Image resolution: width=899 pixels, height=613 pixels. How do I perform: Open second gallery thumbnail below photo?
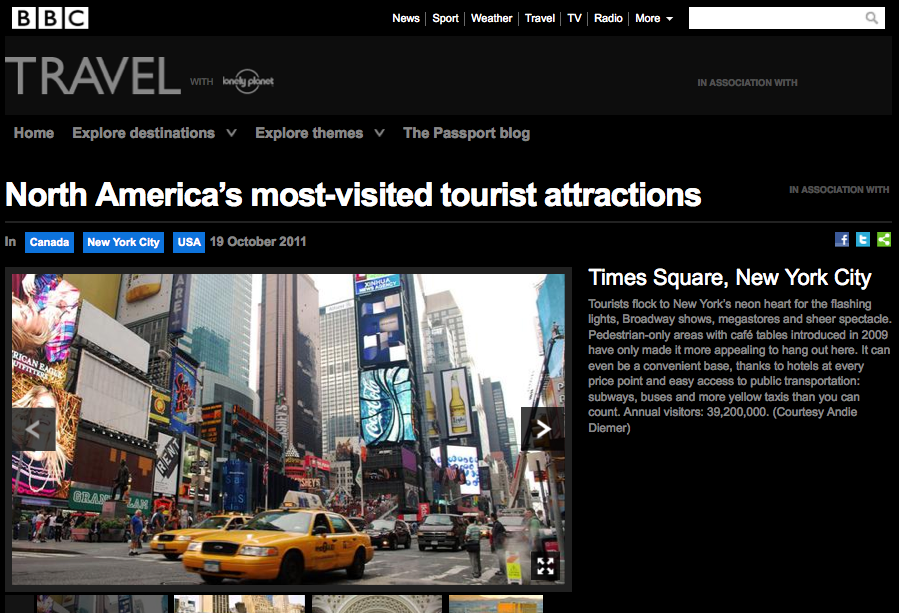click(239, 604)
